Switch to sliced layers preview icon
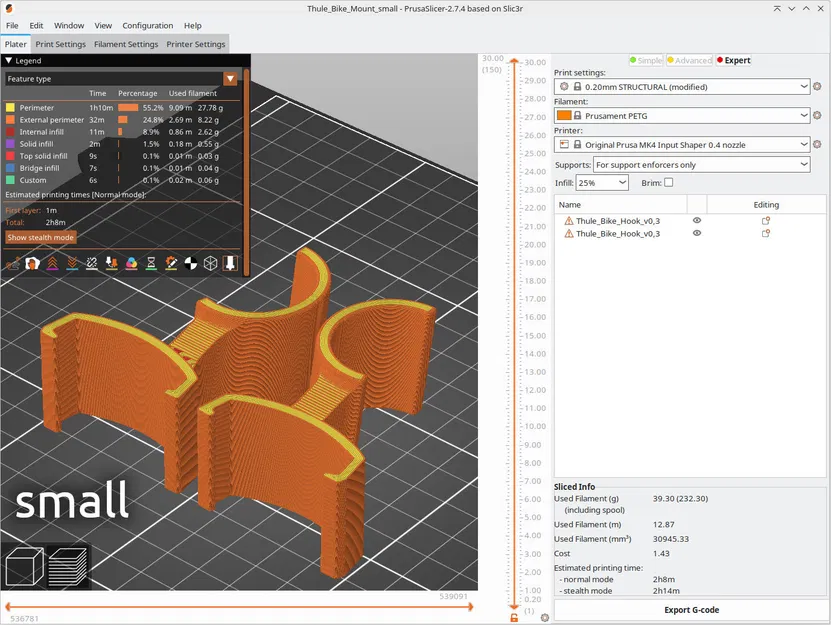This screenshot has width=831, height=625. point(67,566)
